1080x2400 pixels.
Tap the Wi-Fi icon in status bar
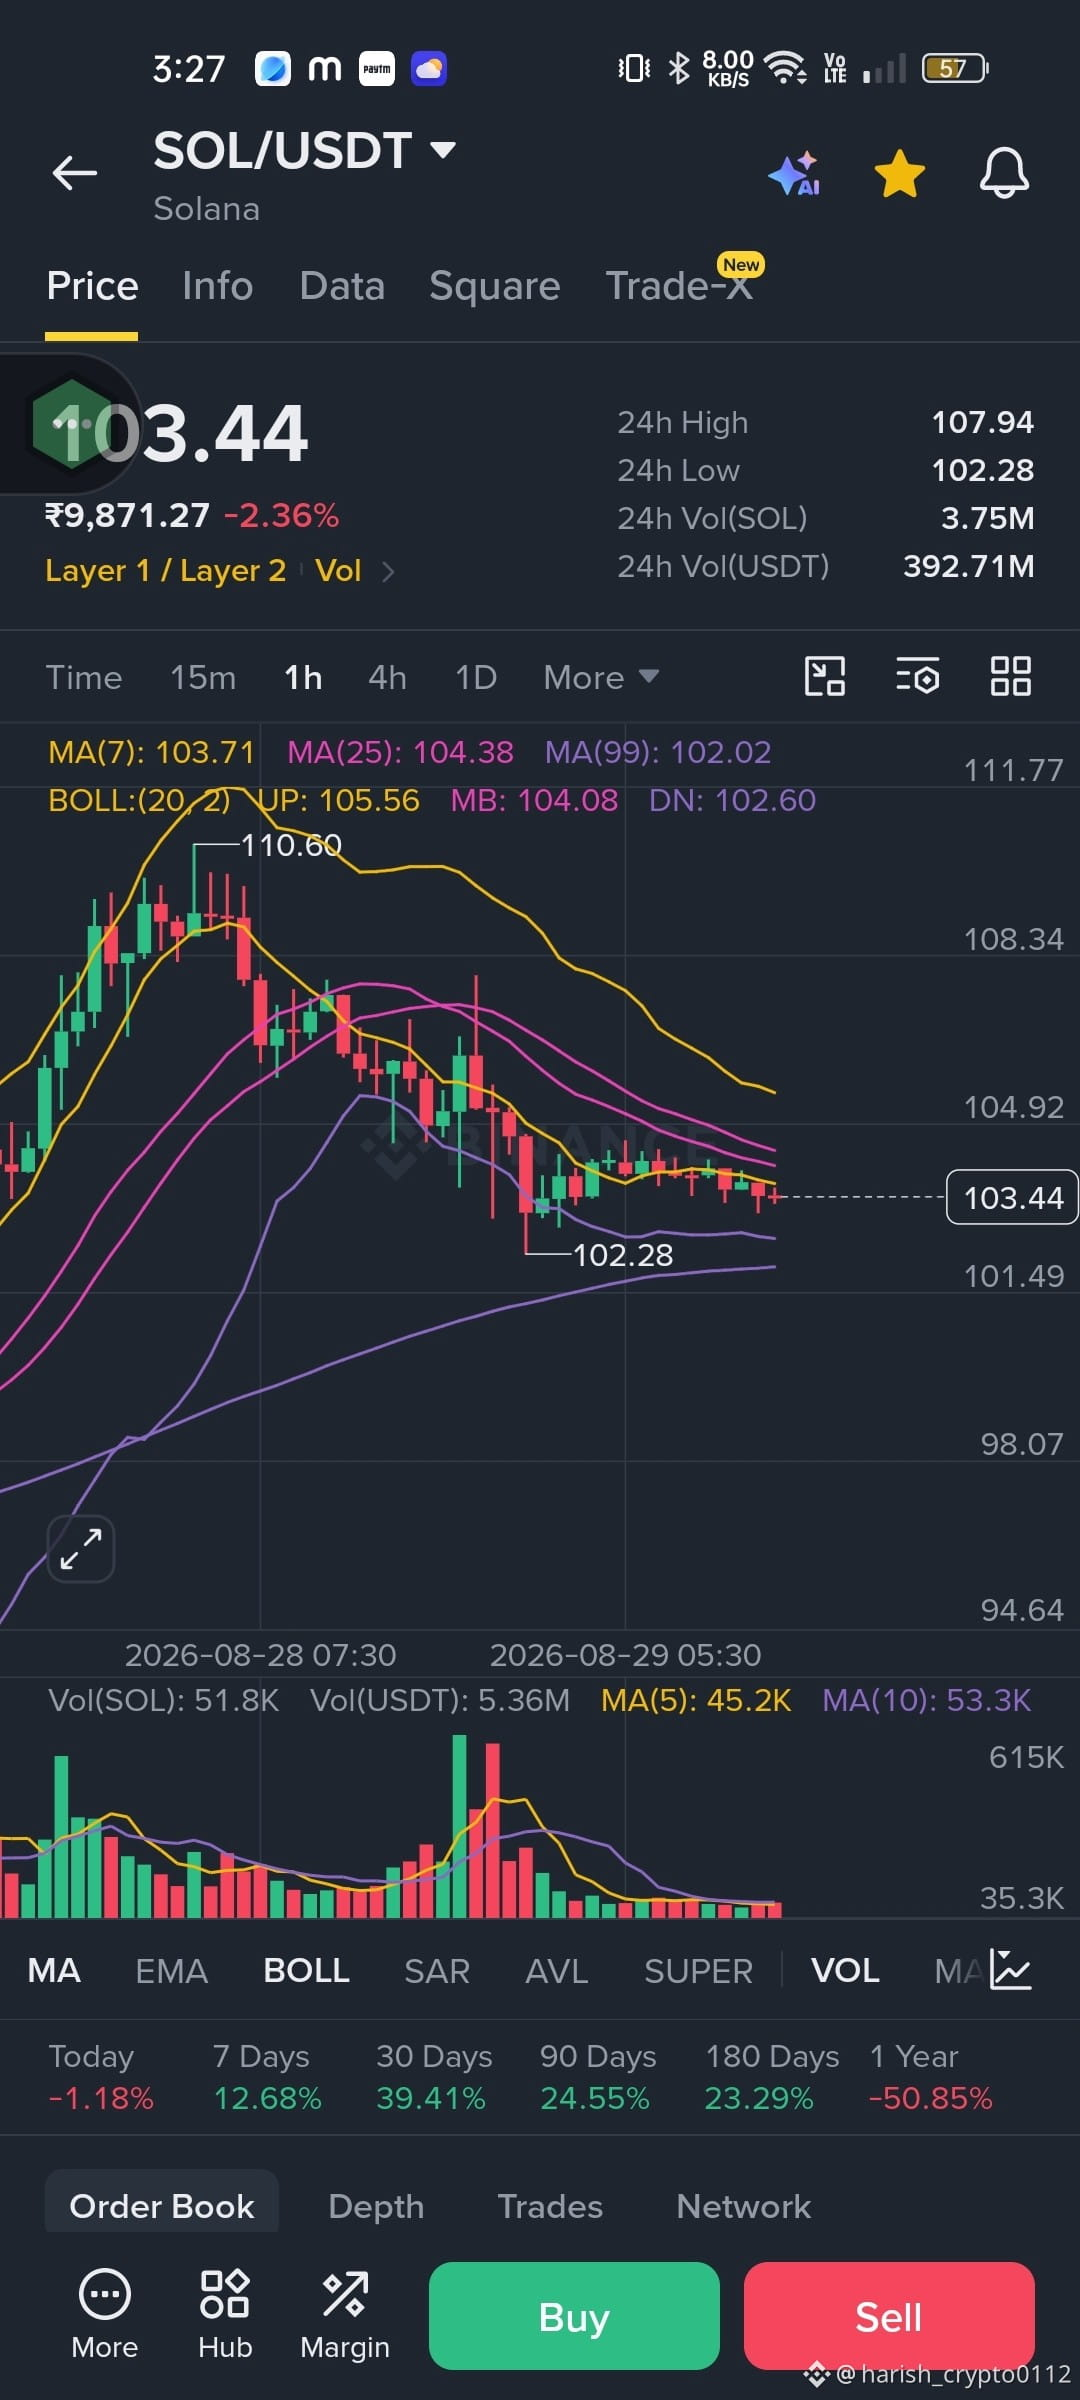[x=785, y=68]
